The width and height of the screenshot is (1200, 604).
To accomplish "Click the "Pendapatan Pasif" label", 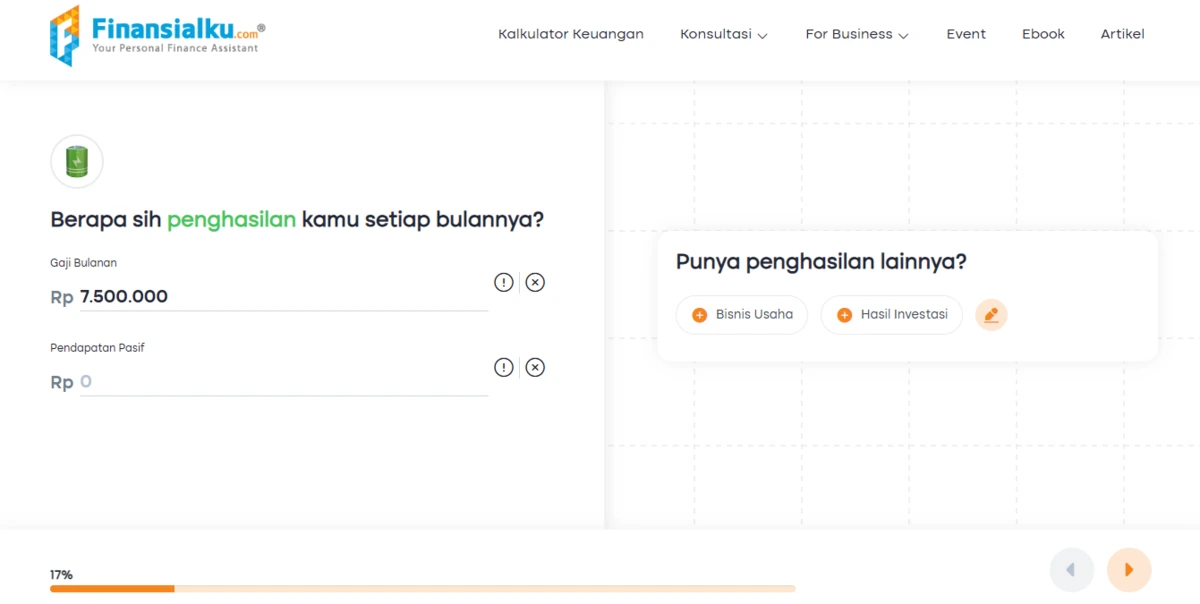I will click(x=98, y=348).
